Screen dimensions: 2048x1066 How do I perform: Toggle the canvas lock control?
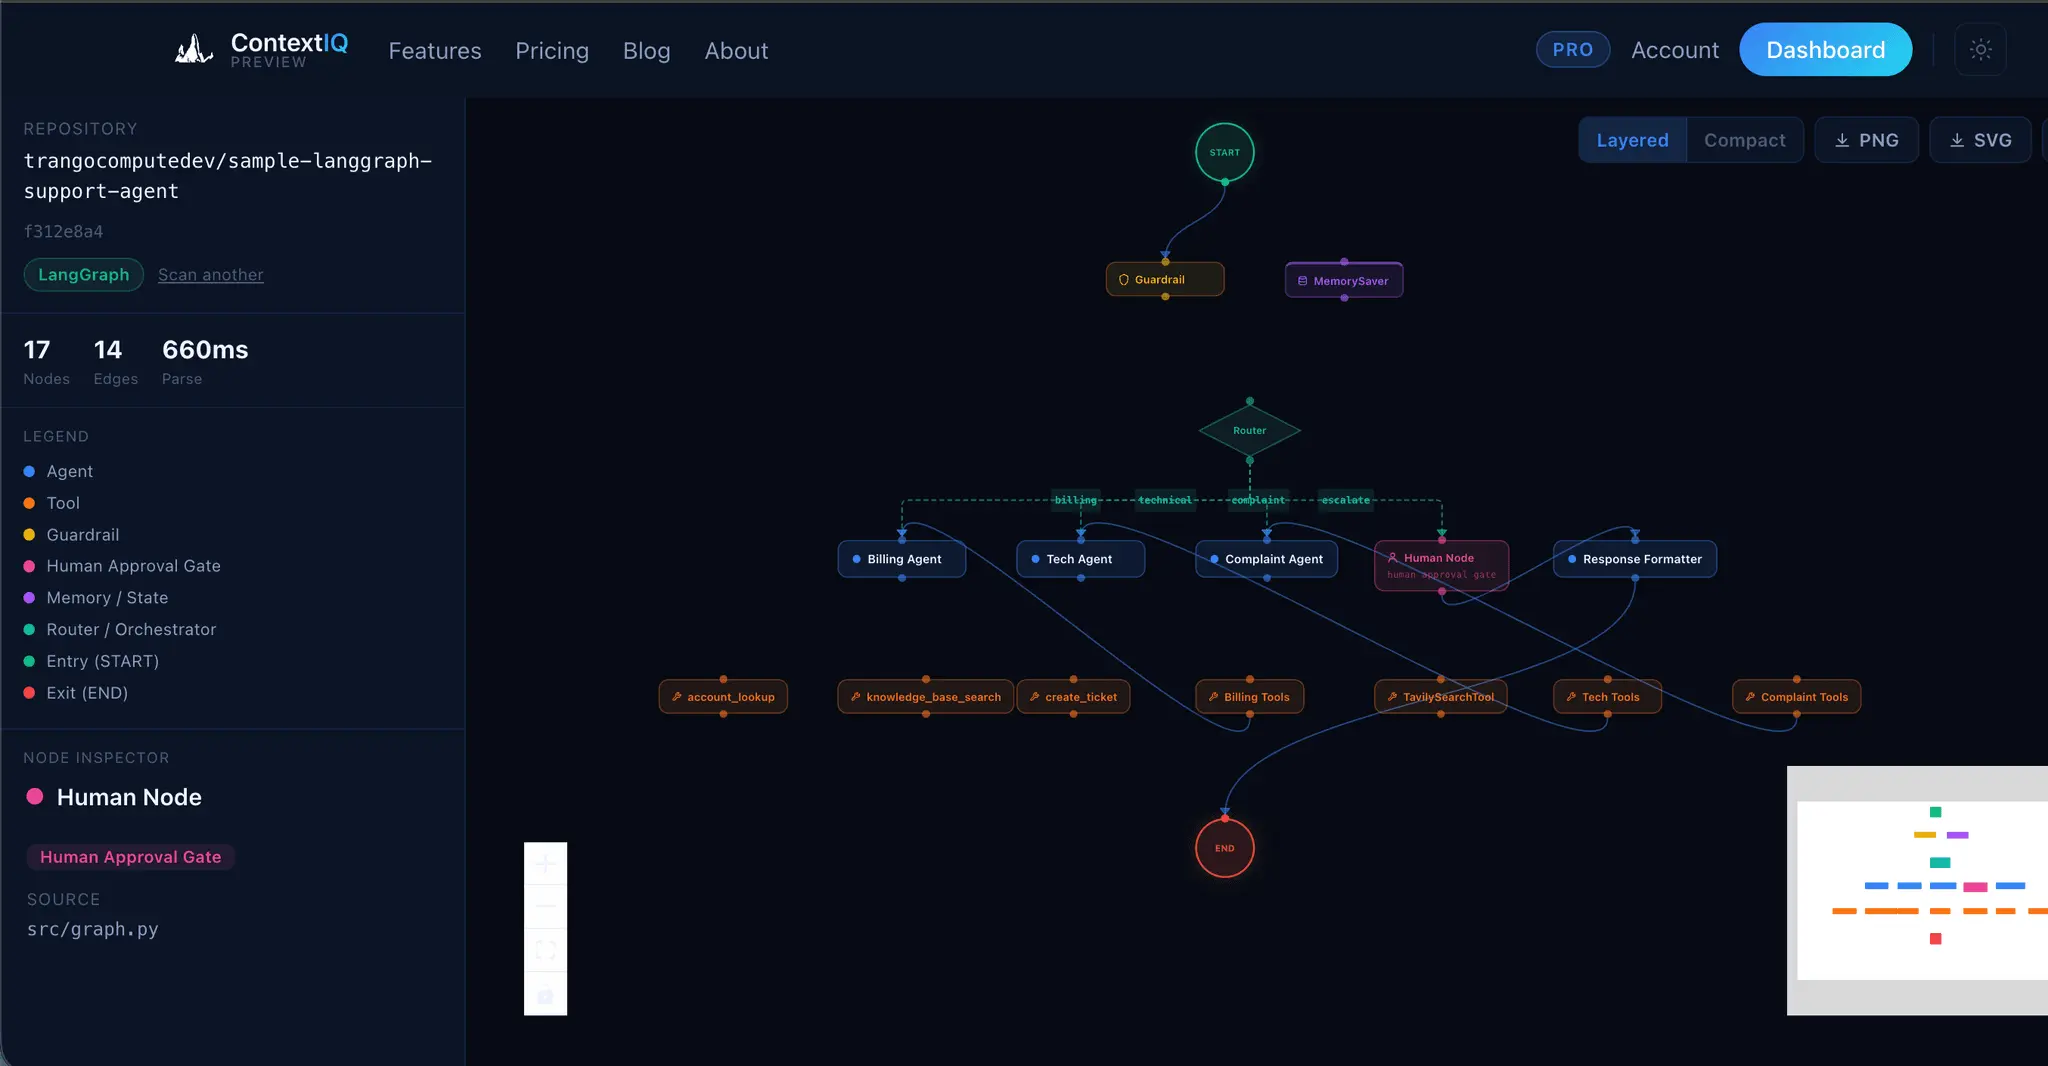[x=545, y=994]
